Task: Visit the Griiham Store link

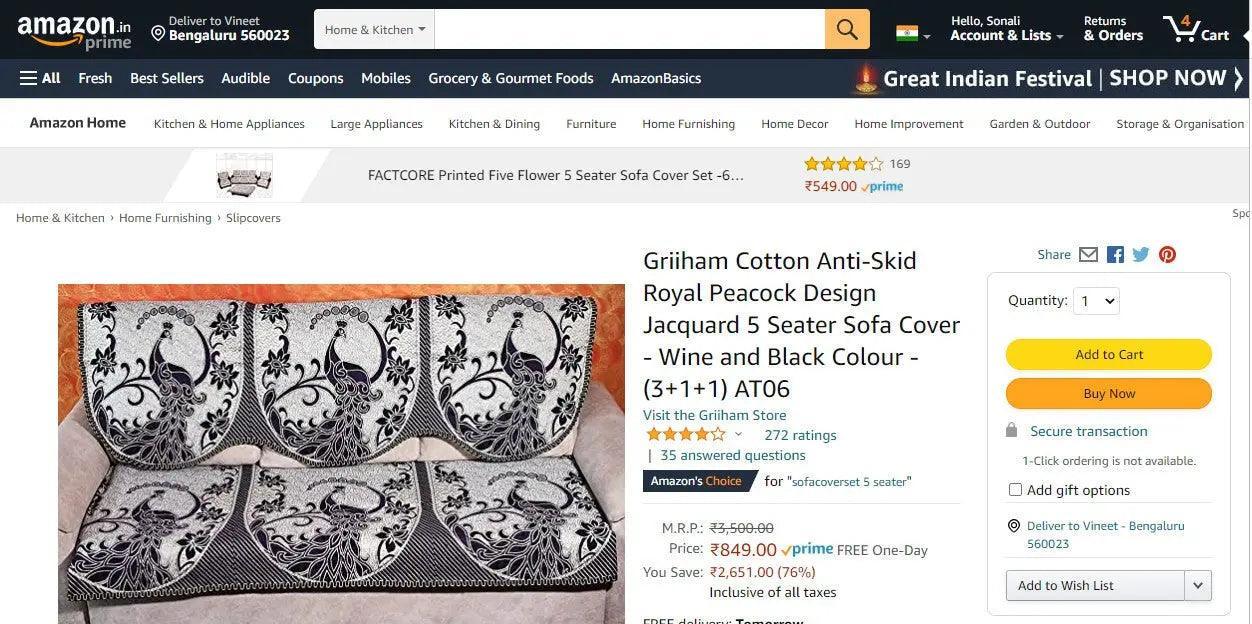Action: click(714, 415)
